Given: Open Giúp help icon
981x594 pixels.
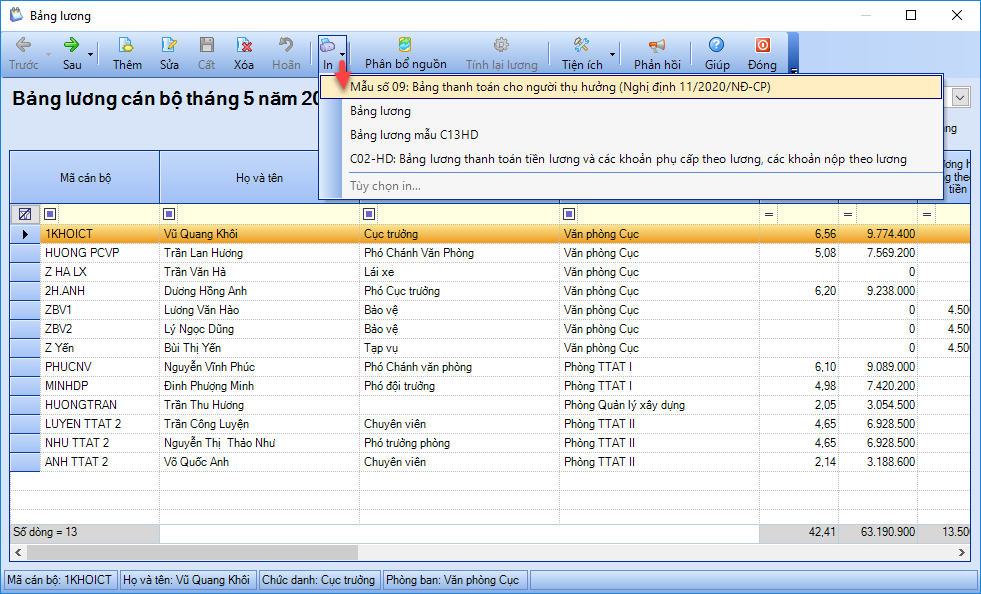Looking at the screenshot, I should (716, 46).
